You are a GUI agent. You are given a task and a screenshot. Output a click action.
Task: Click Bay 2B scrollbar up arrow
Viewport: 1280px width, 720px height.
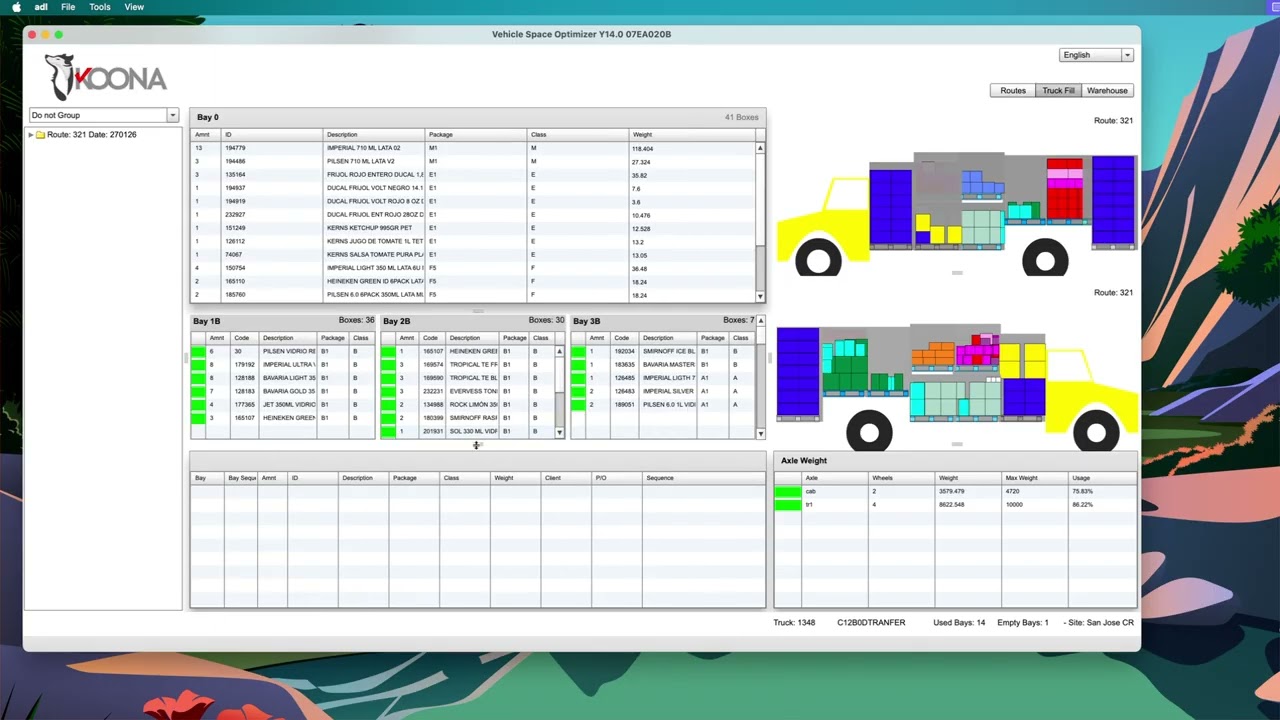pos(559,351)
